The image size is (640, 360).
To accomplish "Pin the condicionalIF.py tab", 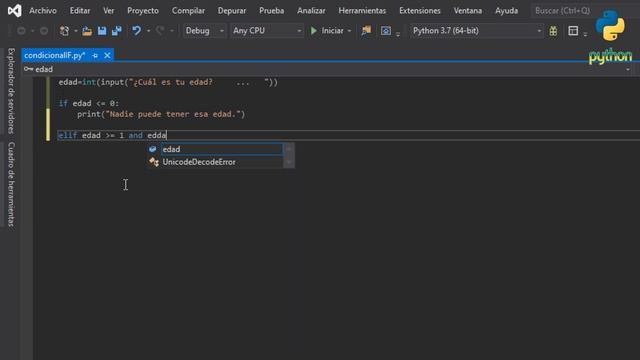I will [95, 56].
